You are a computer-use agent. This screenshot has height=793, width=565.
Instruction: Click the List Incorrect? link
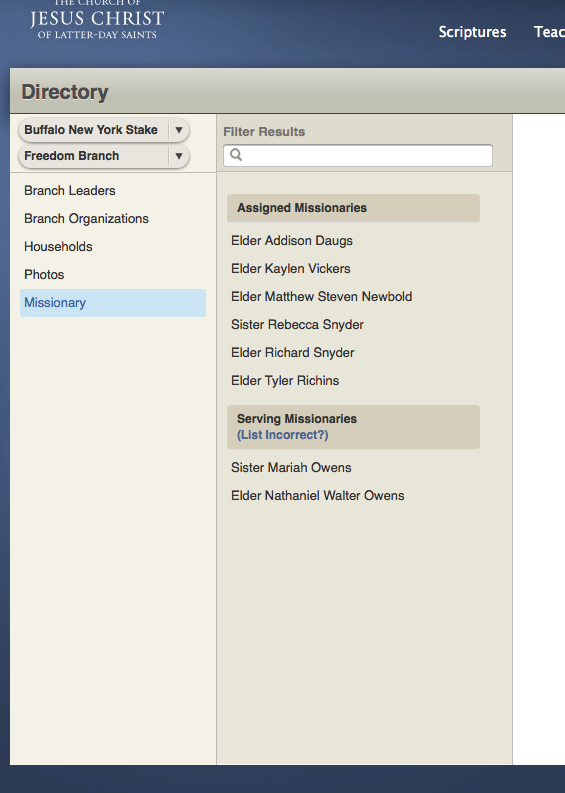[x=282, y=435]
